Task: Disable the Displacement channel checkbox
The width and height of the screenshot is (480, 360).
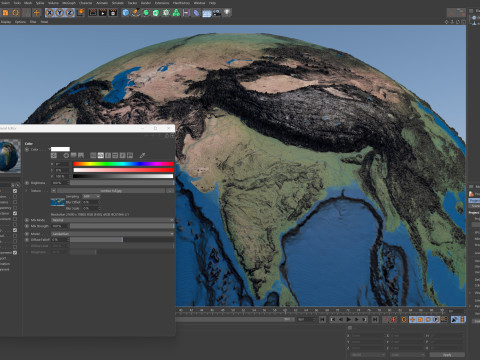Action: [x=15, y=253]
